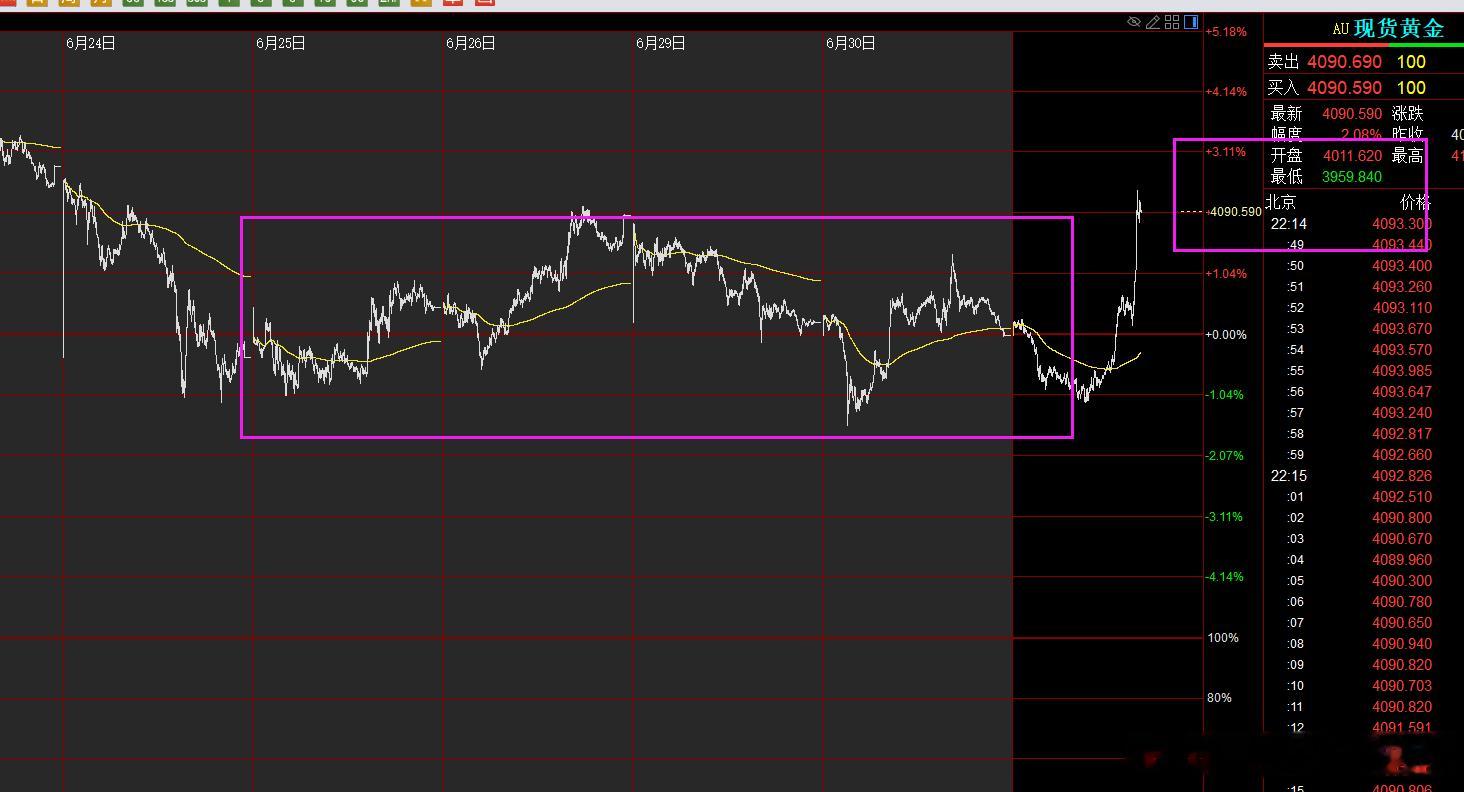Click the -1.04% axis label
1464x792 pixels.
point(1227,395)
